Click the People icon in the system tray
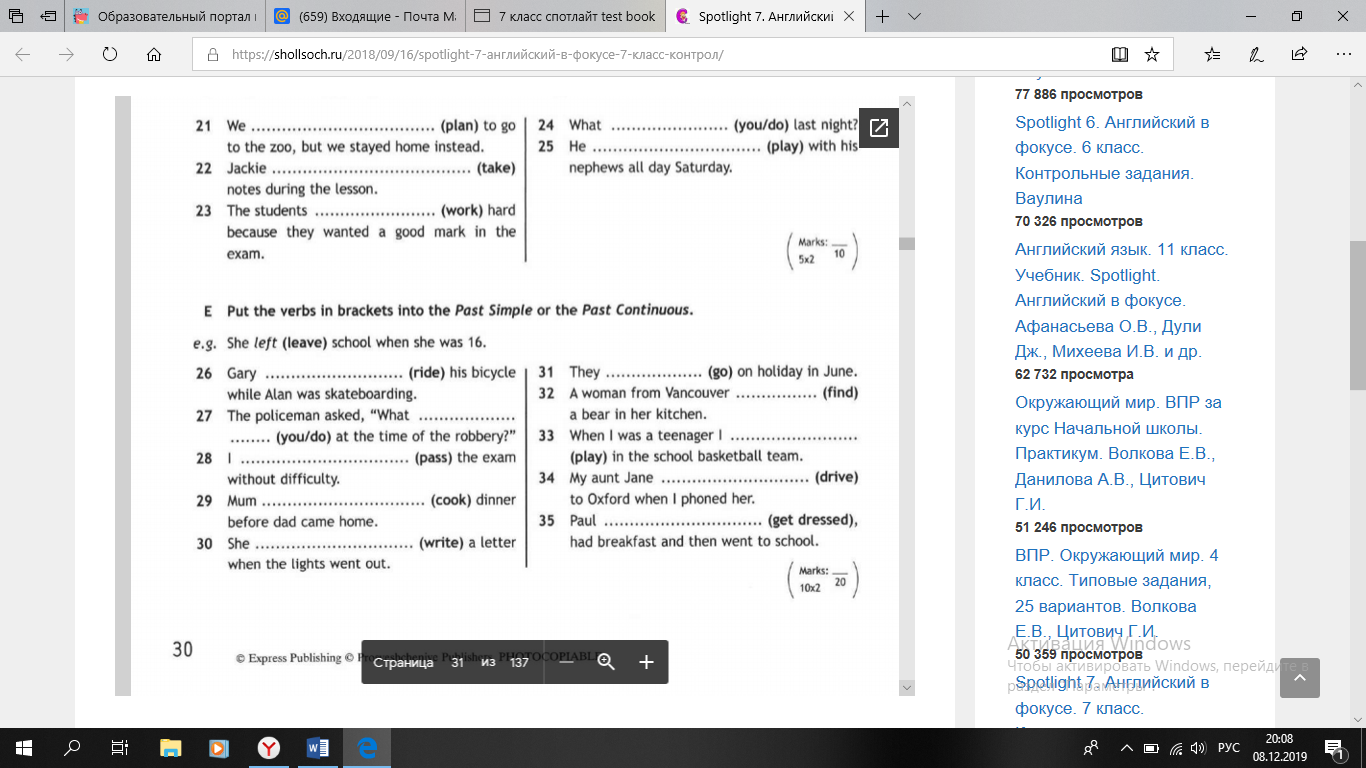Viewport: 1366px width, 768px height. [1092, 747]
